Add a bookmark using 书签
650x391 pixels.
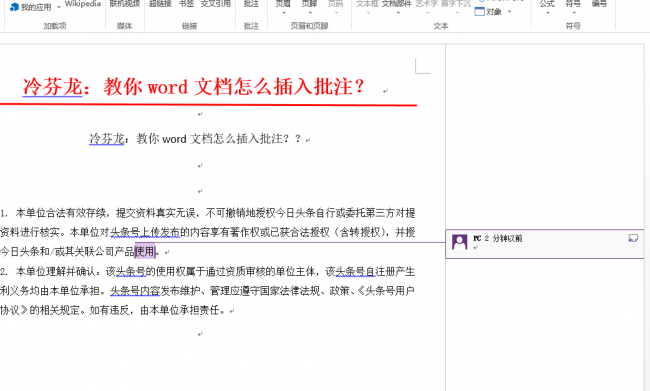pyautogui.click(x=187, y=4)
